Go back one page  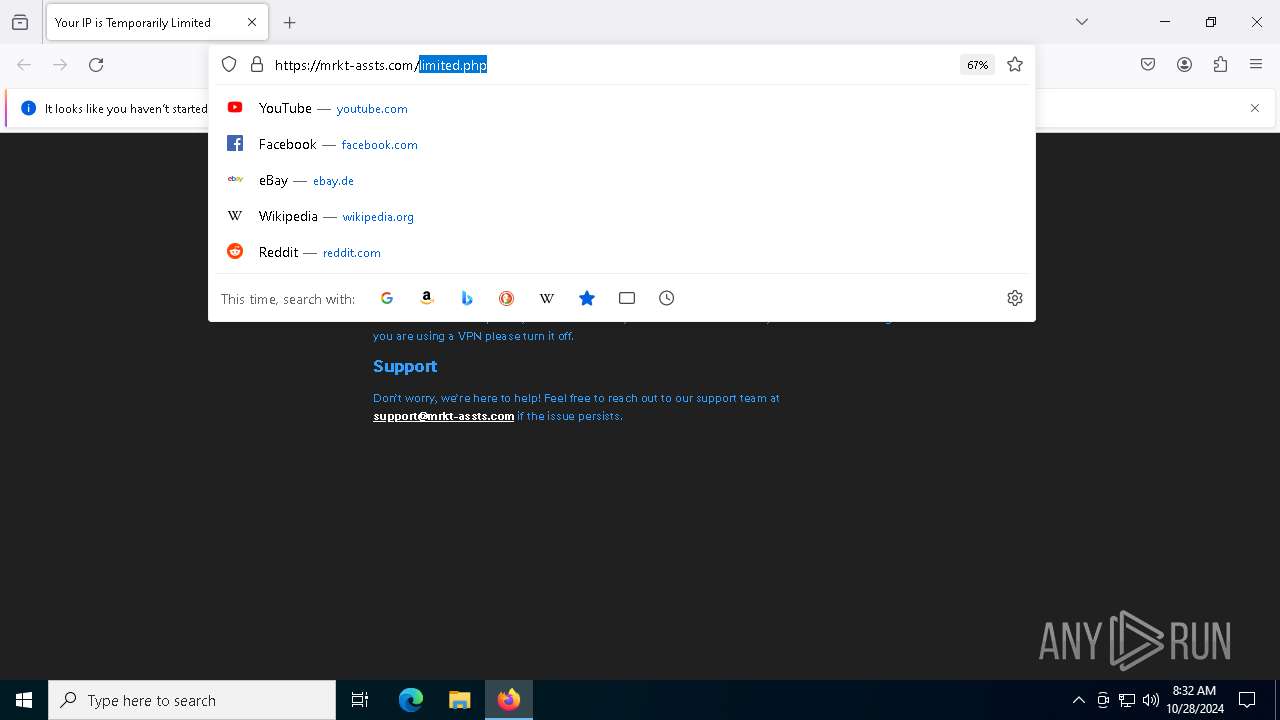[24, 65]
